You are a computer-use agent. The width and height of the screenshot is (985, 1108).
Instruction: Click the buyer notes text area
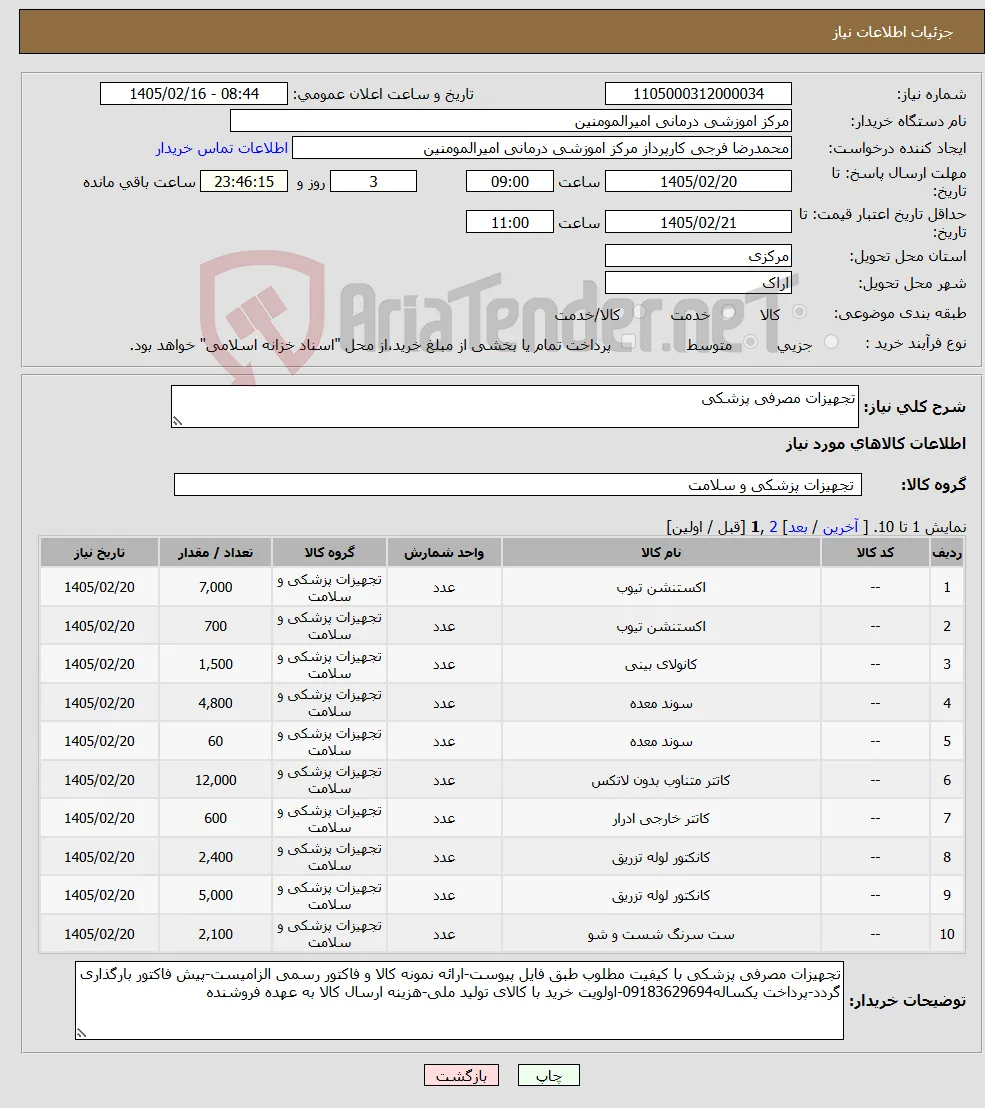(459, 1000)
